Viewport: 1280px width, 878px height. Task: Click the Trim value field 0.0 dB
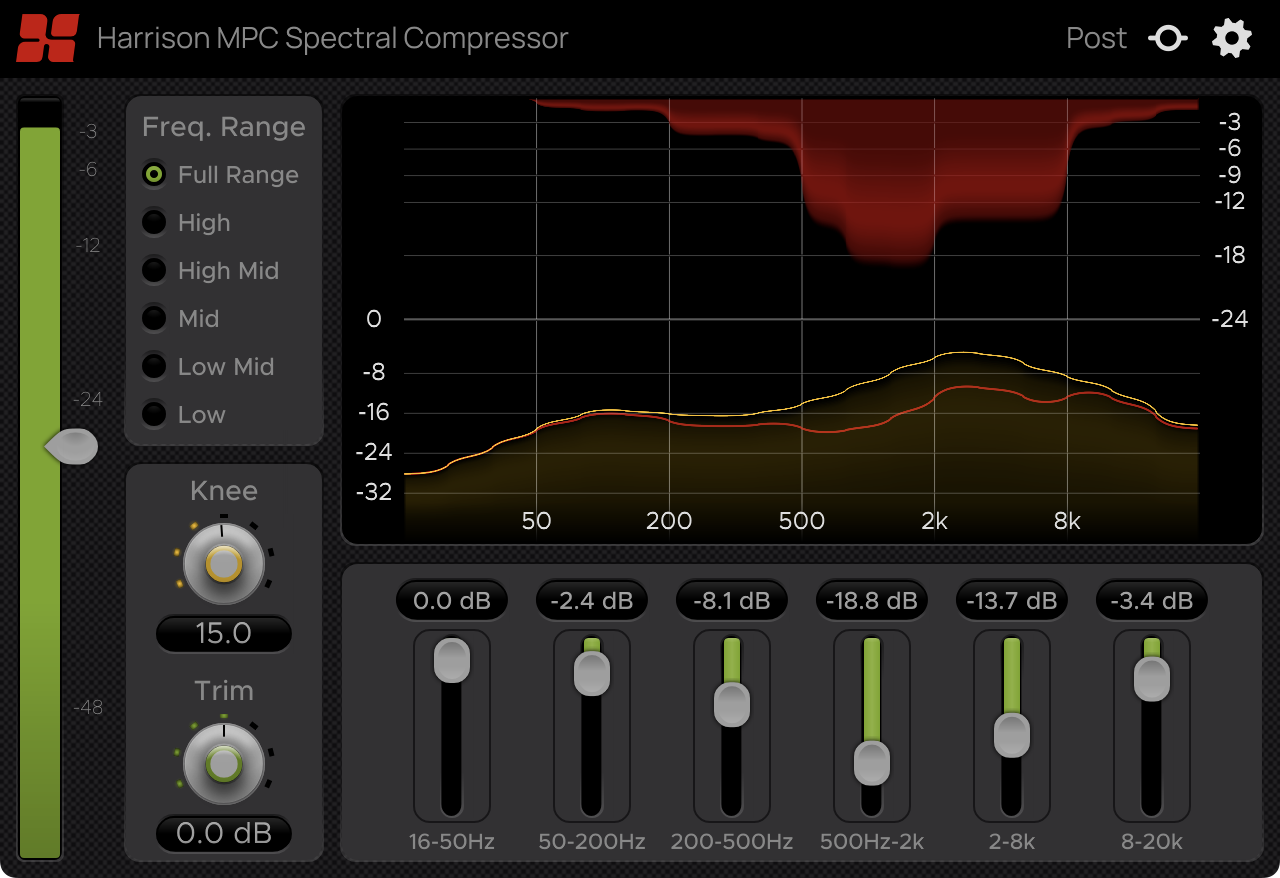click(224, 834)
